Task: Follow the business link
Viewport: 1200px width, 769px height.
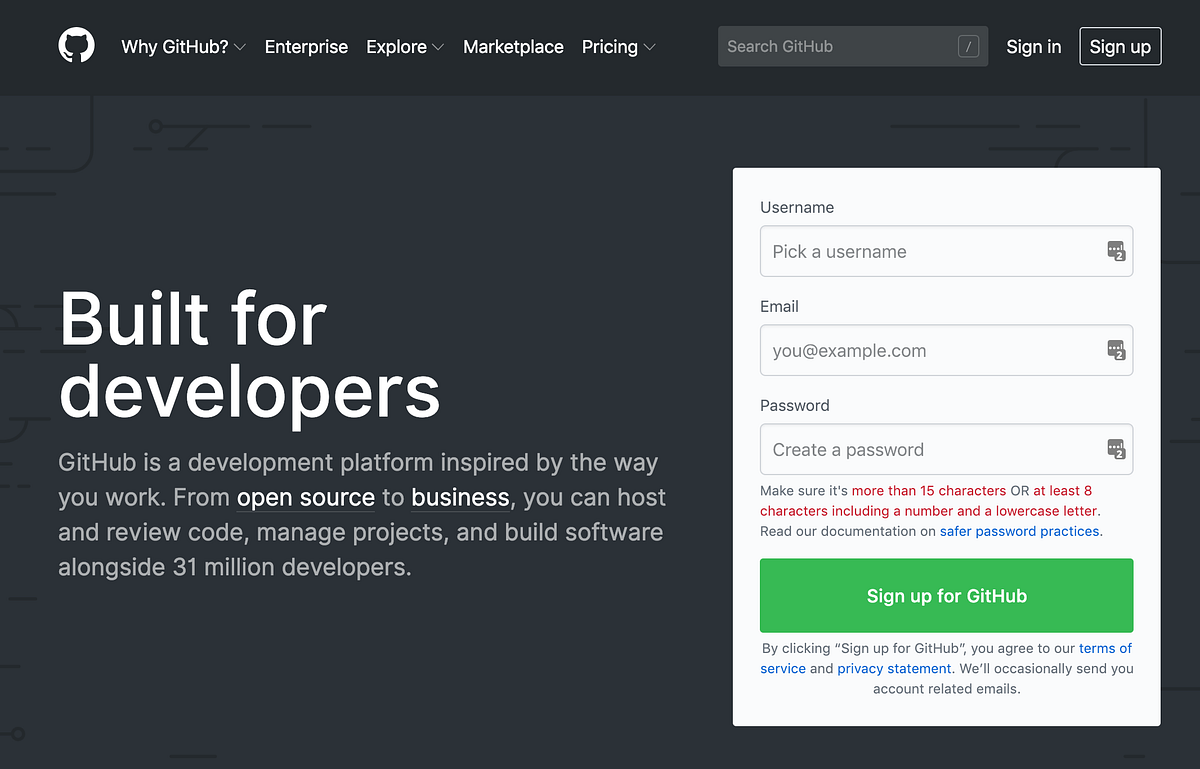Action: pos(460,497)
